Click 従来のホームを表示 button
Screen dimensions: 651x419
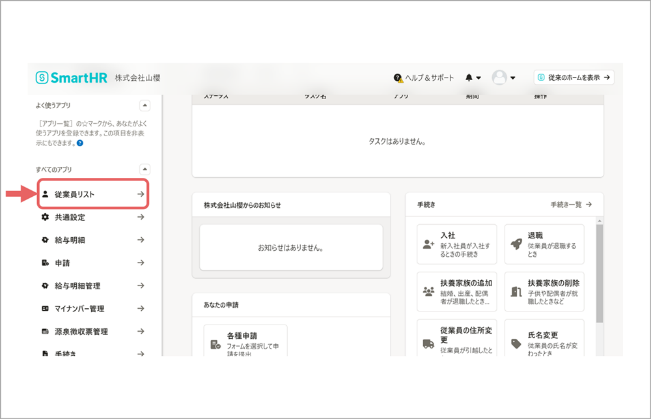pos(573,78)
